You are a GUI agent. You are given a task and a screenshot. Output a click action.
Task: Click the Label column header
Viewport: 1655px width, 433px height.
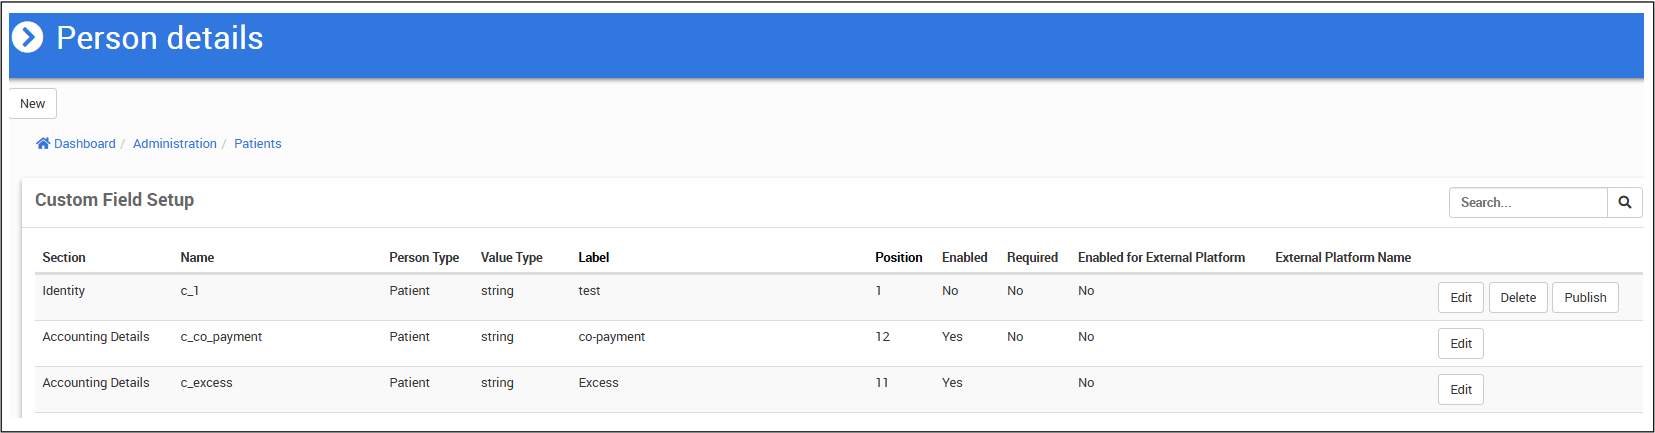(x=593, y=258)
